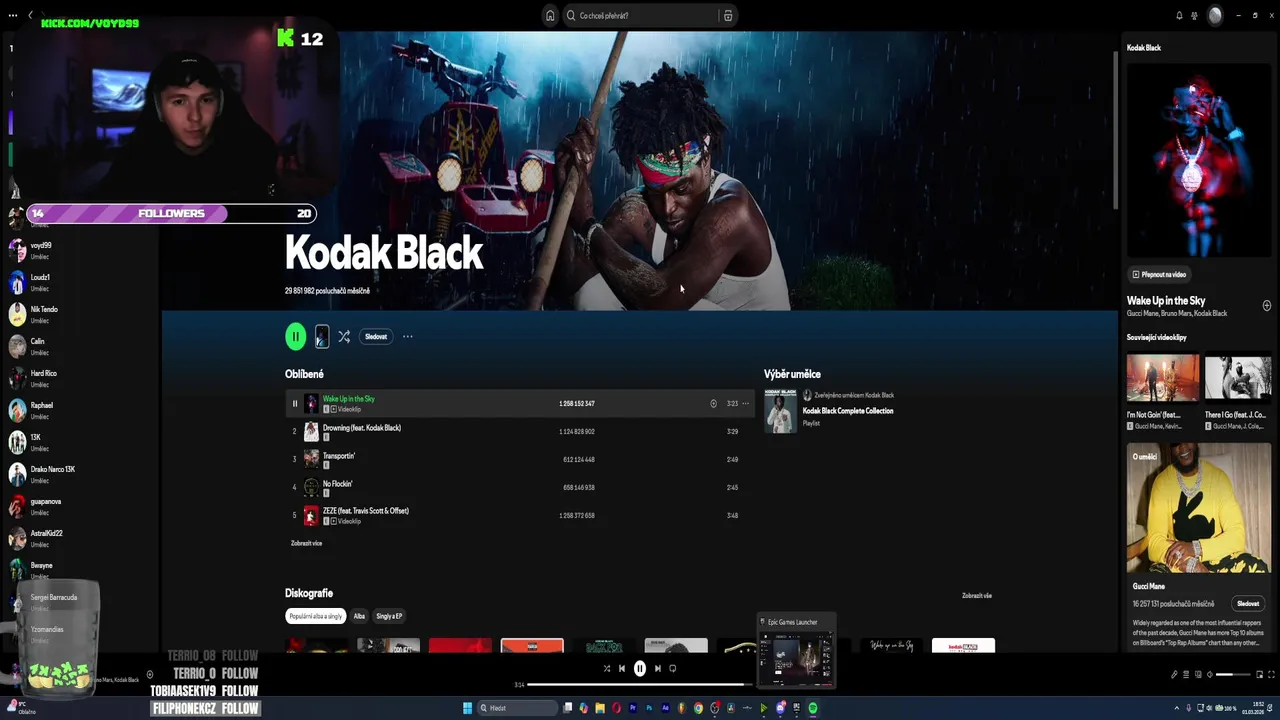The width and height of the screenshot is (1280, 720).
Task: Click taskbar search box Hledat
Action: 518,708
